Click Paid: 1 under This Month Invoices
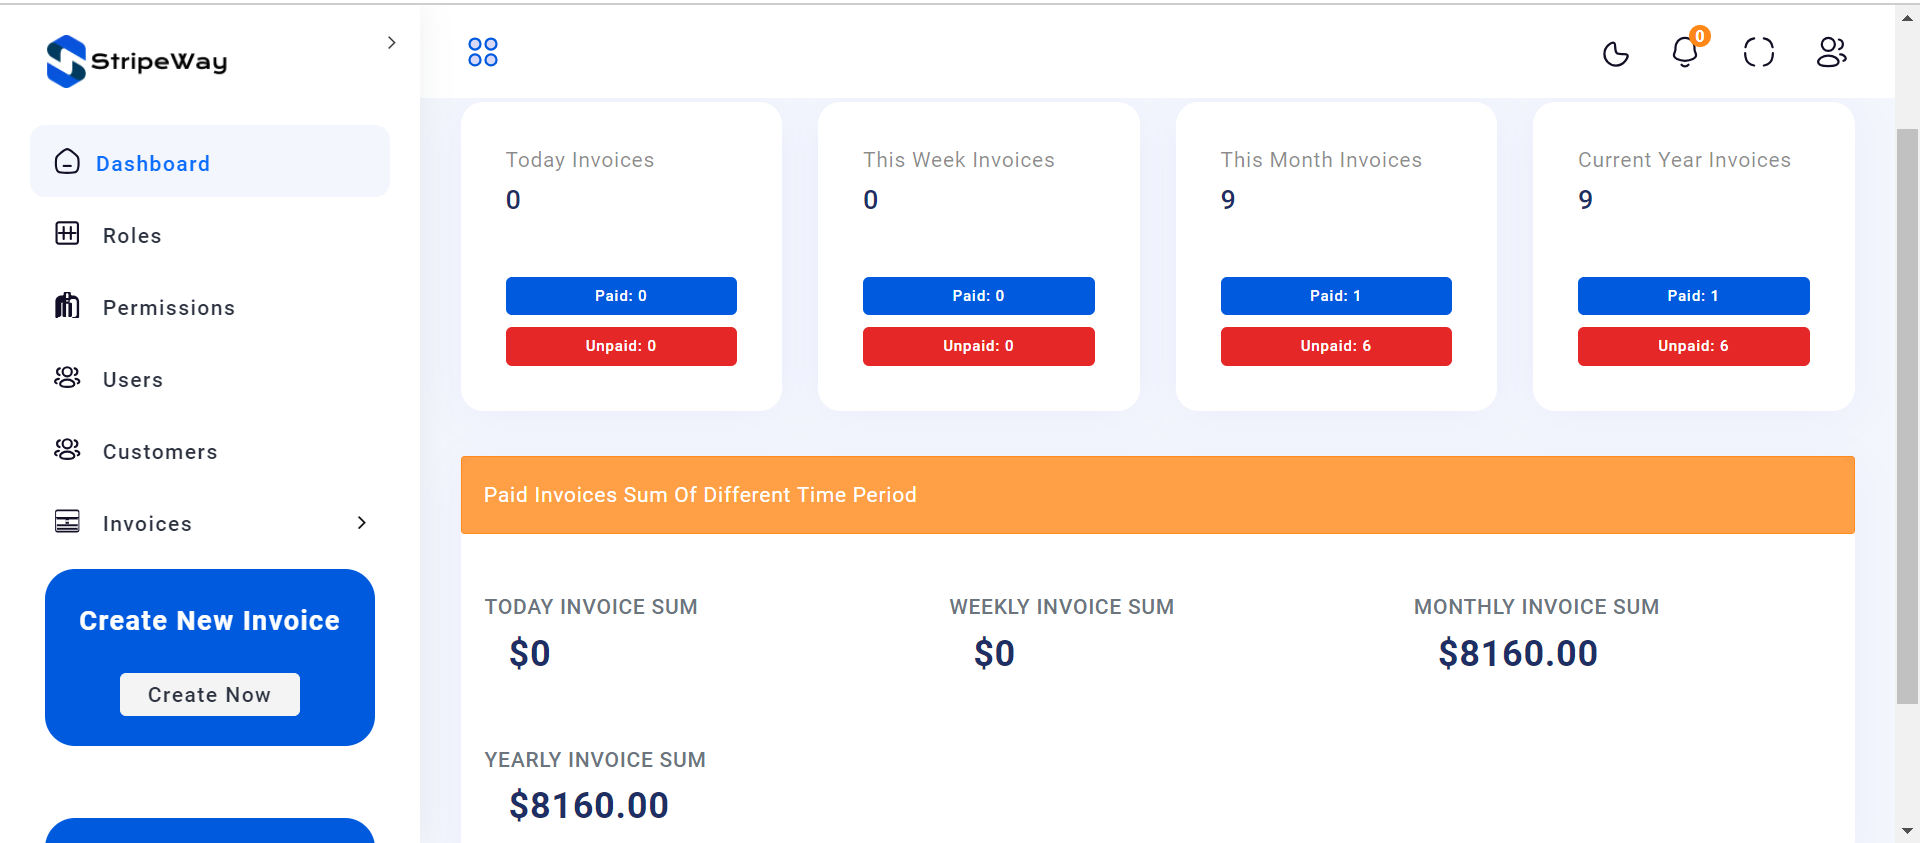The height and width of the screenshot is (843, 1920). tap(1336, 296)
